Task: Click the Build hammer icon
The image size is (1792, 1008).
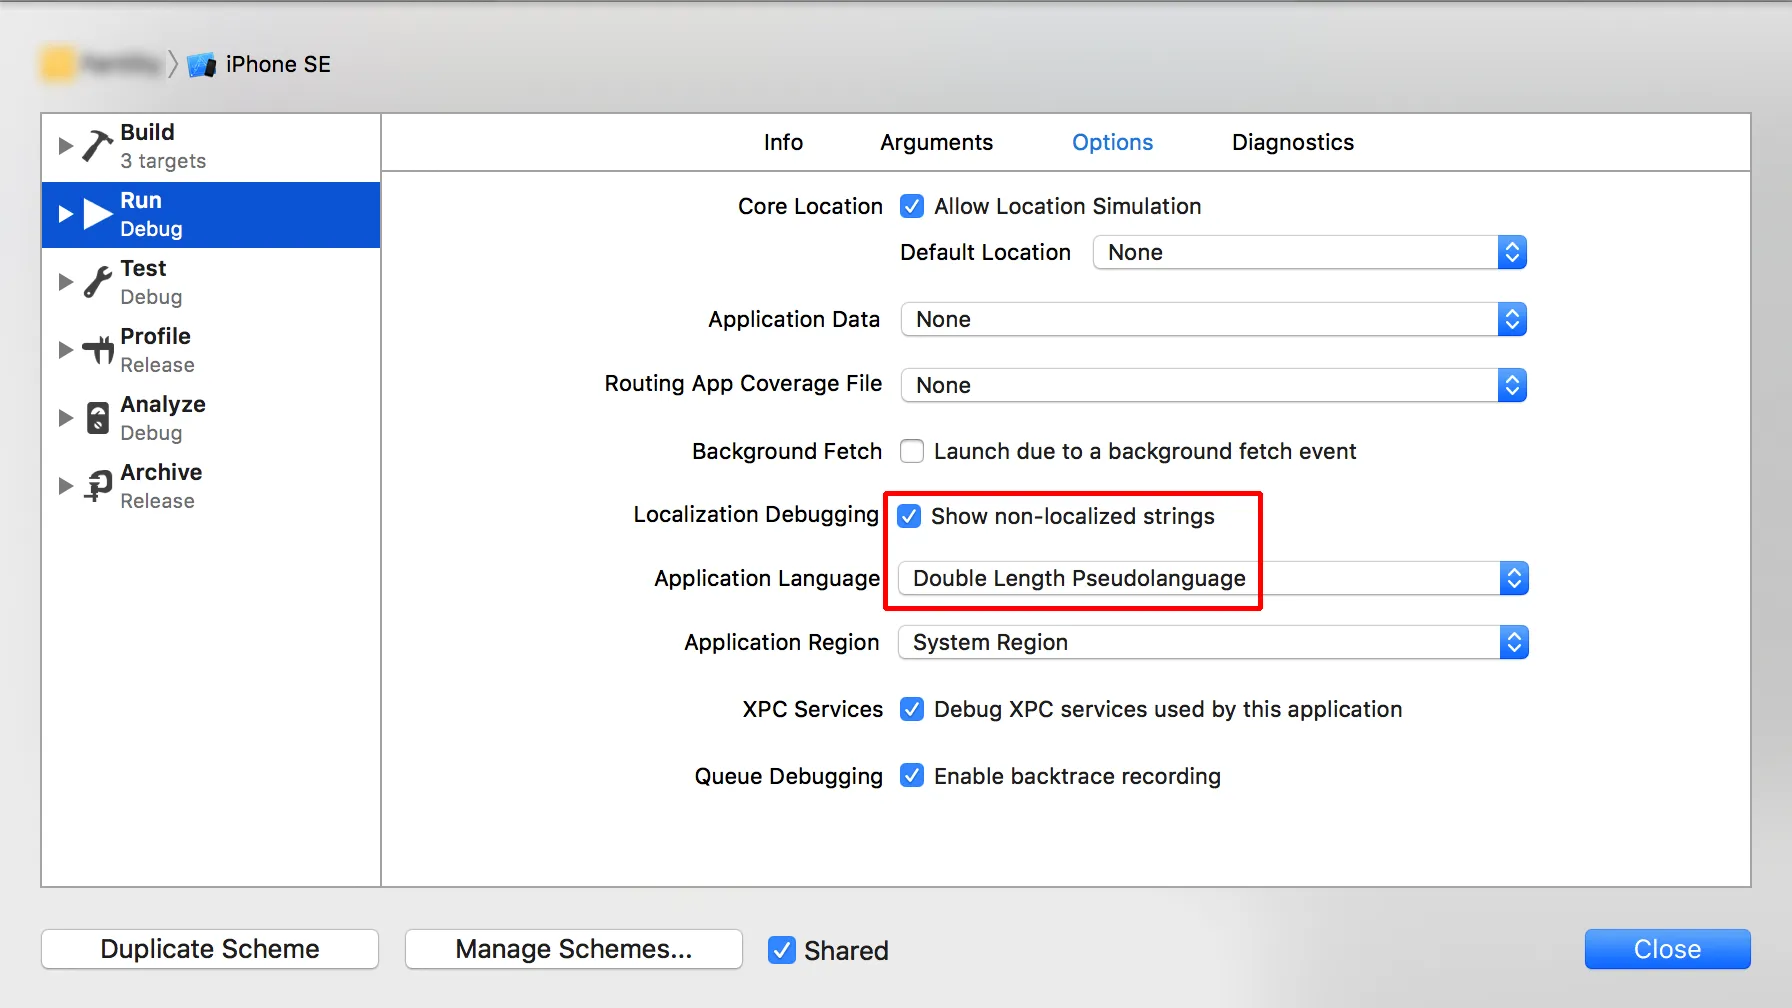Action: point(97,146)
